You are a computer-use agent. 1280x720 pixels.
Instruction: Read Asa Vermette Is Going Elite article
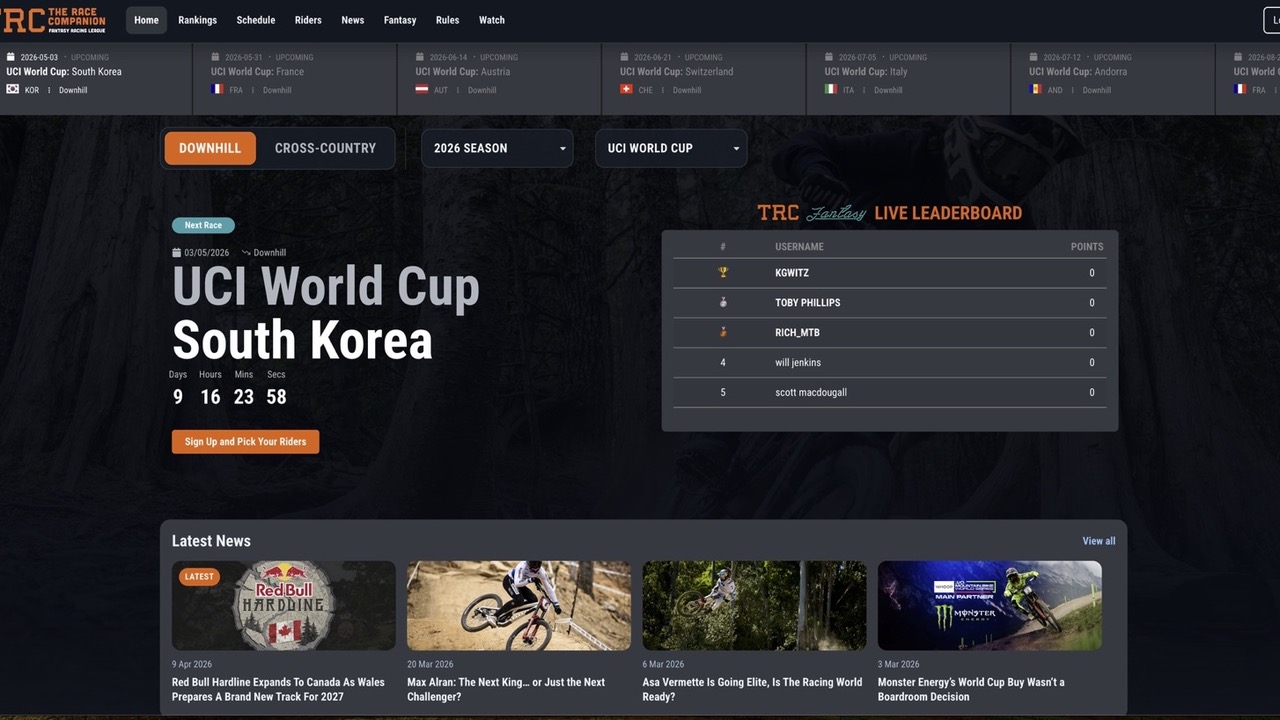coord(752,689)
